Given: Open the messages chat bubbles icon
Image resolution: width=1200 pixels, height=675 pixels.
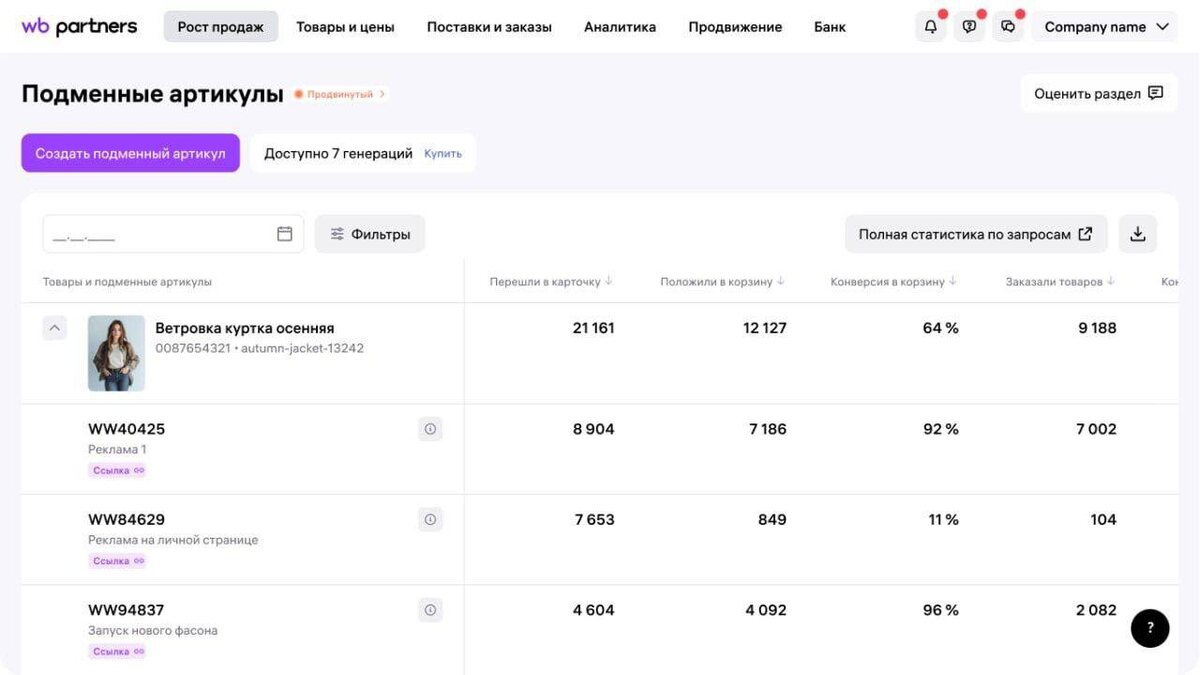Looking at the screenshot, I should click(x=1008, y=27).
